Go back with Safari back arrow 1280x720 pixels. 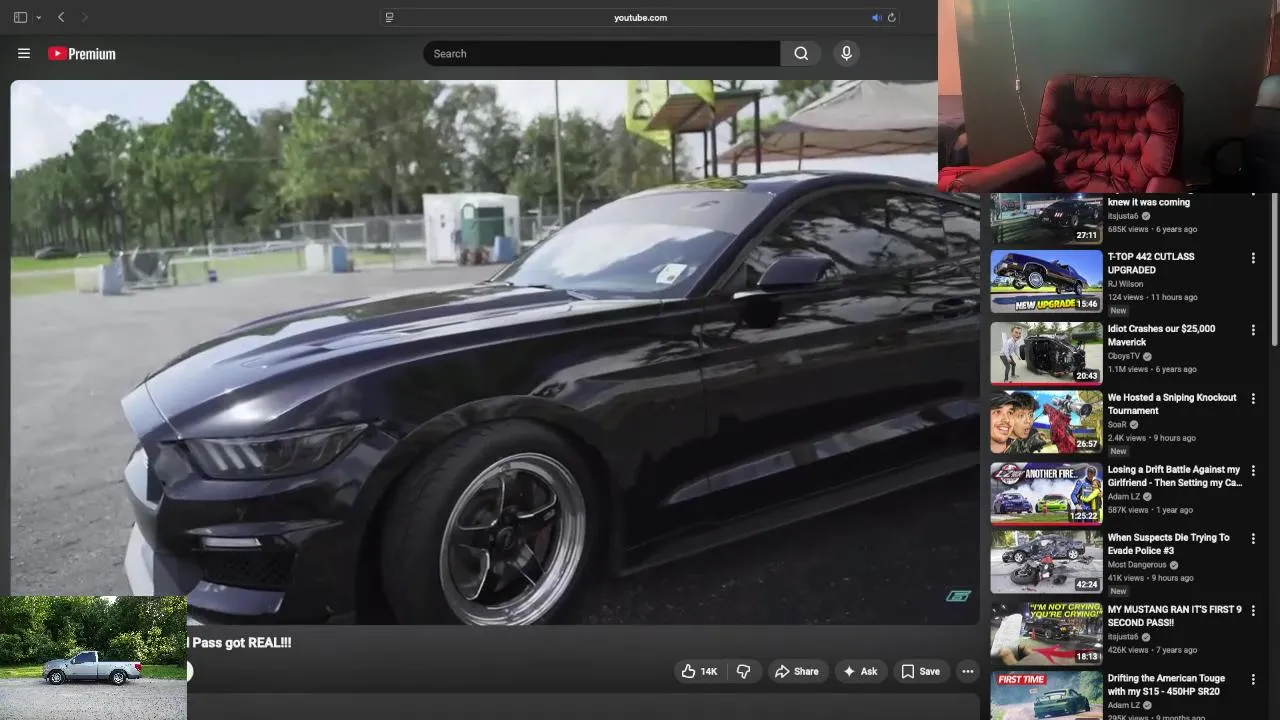coord(61,17)
